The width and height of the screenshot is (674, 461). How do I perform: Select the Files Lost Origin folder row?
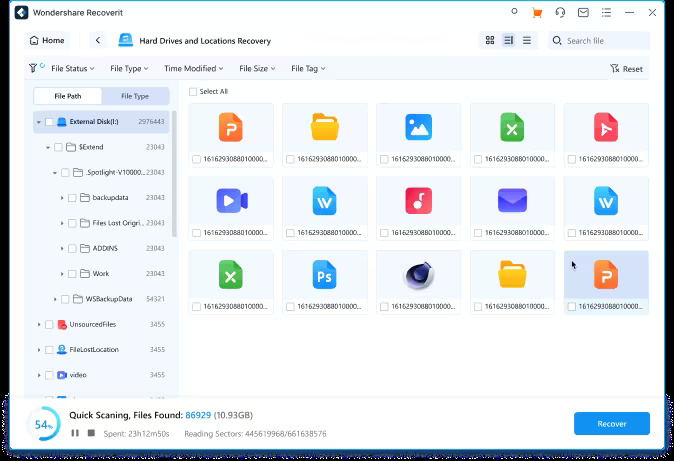(101, 223)
